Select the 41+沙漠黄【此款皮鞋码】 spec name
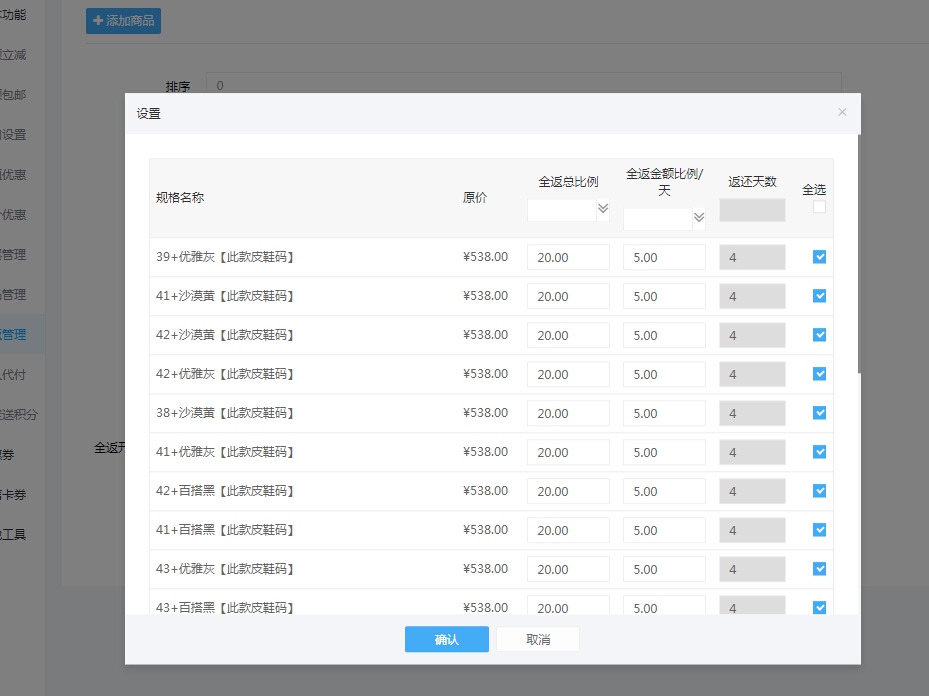Image resolution: width=929 pixels, height=696 pixels. [225, 296]
